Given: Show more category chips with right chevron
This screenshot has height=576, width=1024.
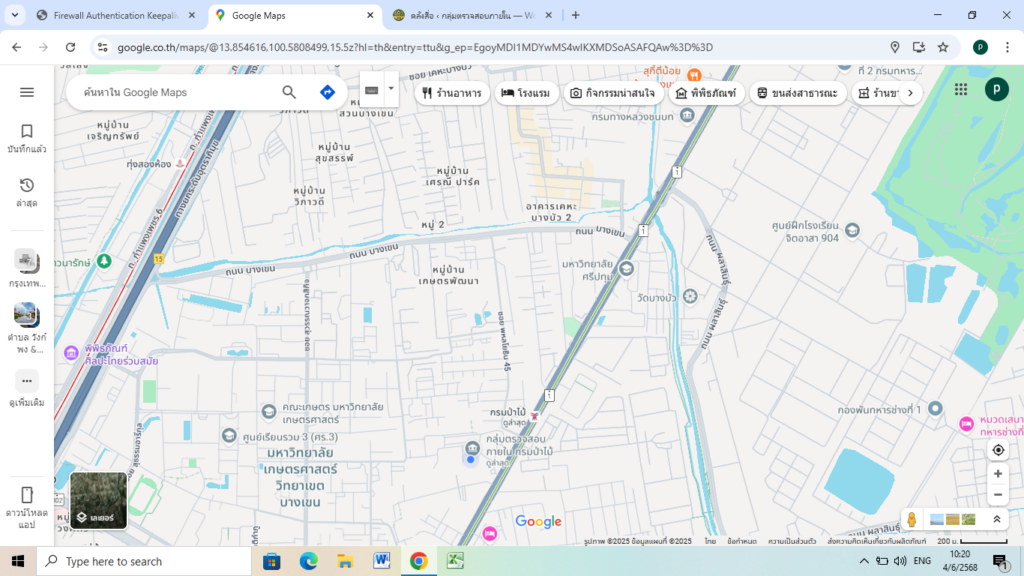Looking at the screenshot, I should click(x=910, y=93).
